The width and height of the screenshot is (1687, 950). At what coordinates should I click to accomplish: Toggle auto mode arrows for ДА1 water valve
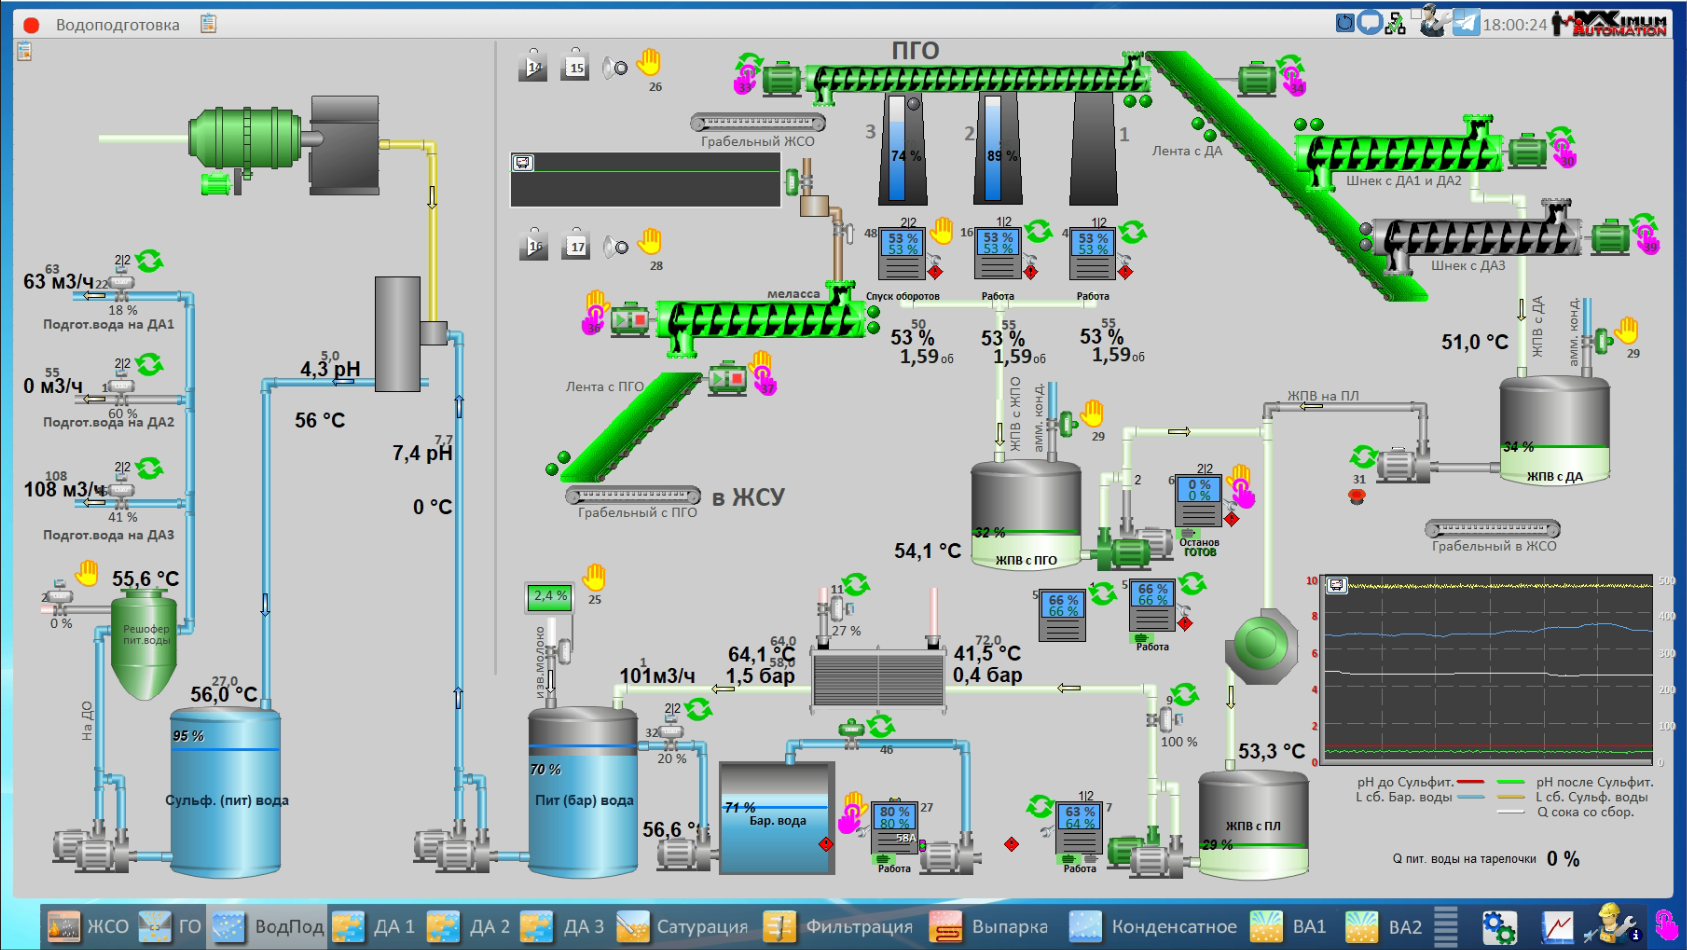coord(150,262)
